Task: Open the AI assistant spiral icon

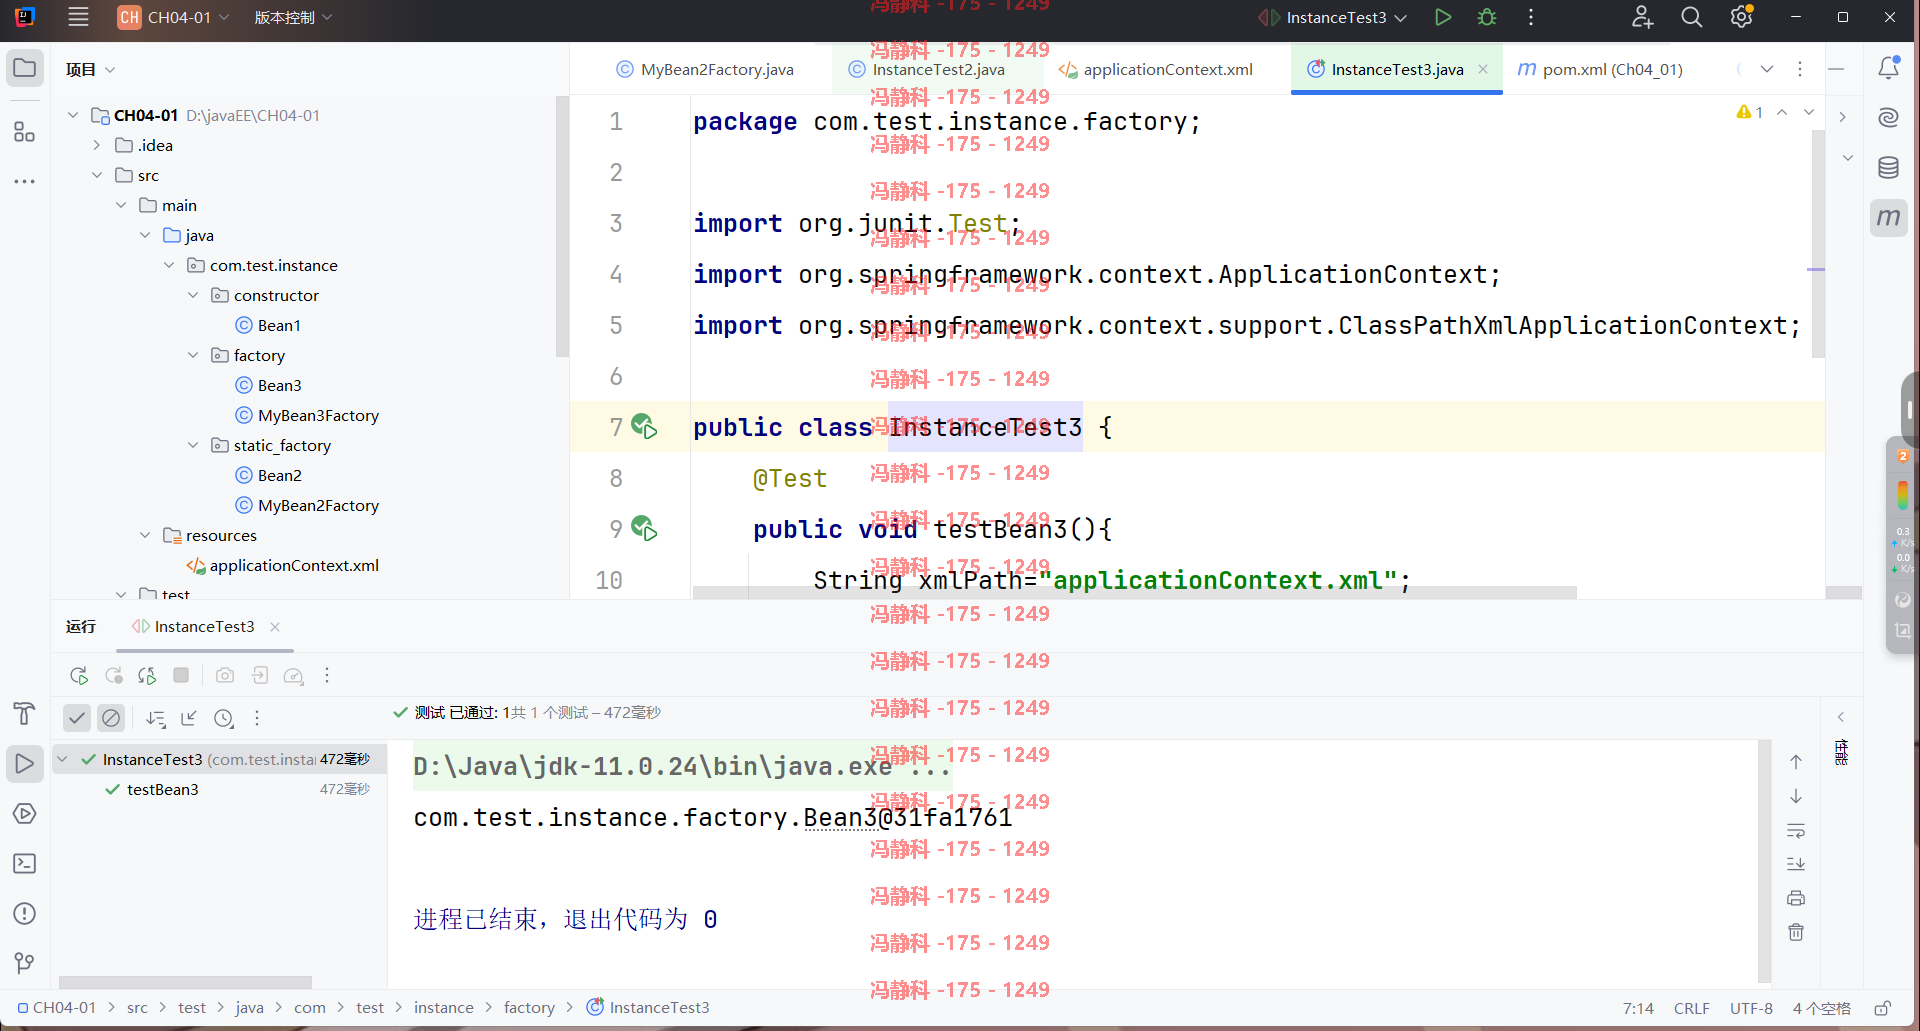Action: coord(1888,118)
